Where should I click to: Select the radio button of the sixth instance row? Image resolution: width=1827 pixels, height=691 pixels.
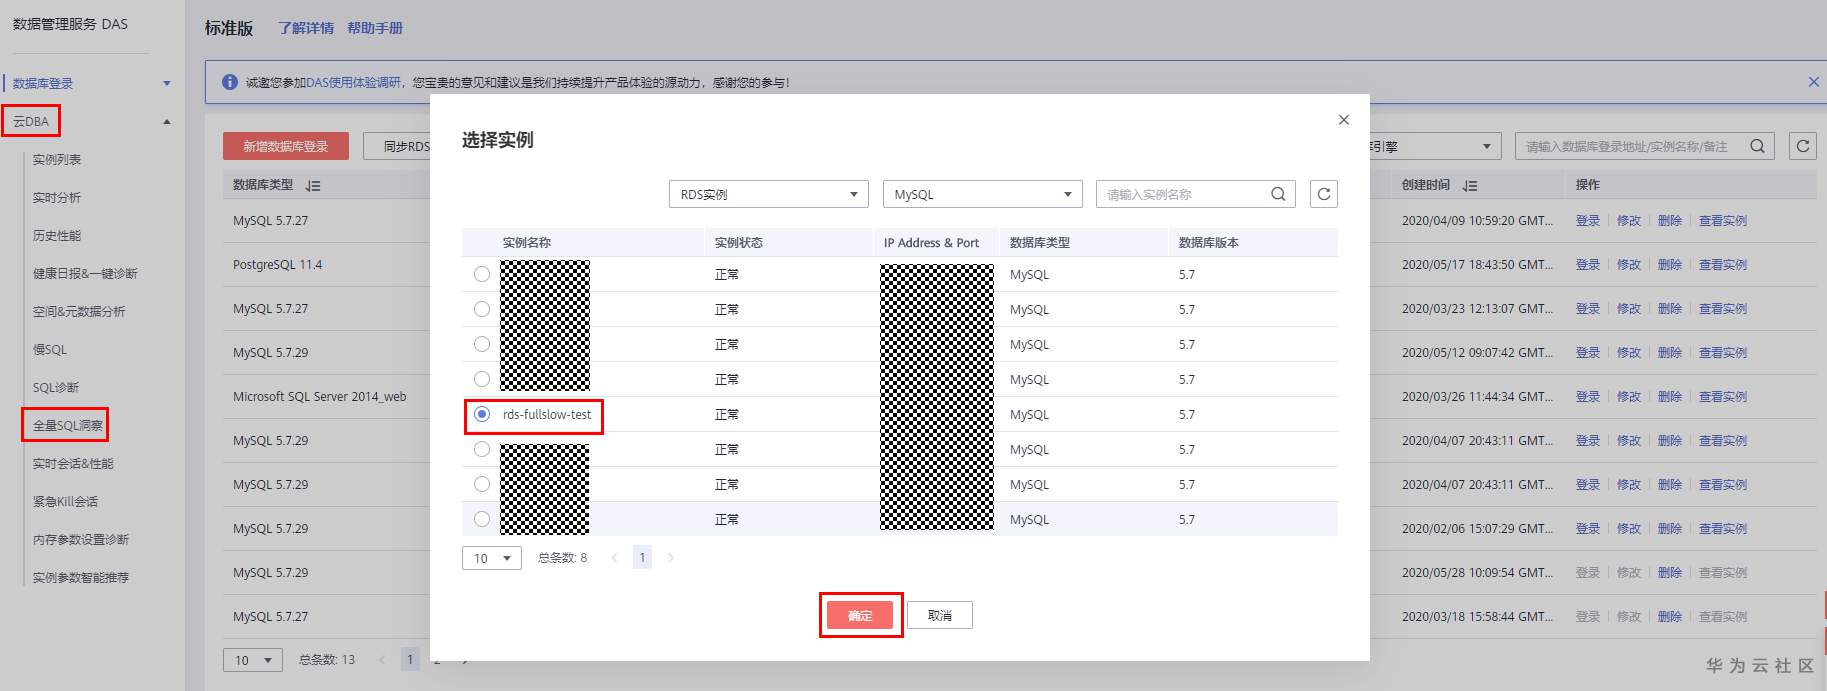(482, 449)
